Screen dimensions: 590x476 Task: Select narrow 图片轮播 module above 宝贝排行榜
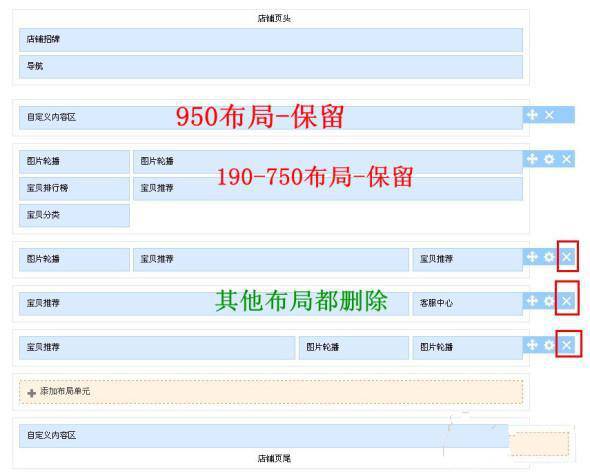click(75, 162)
